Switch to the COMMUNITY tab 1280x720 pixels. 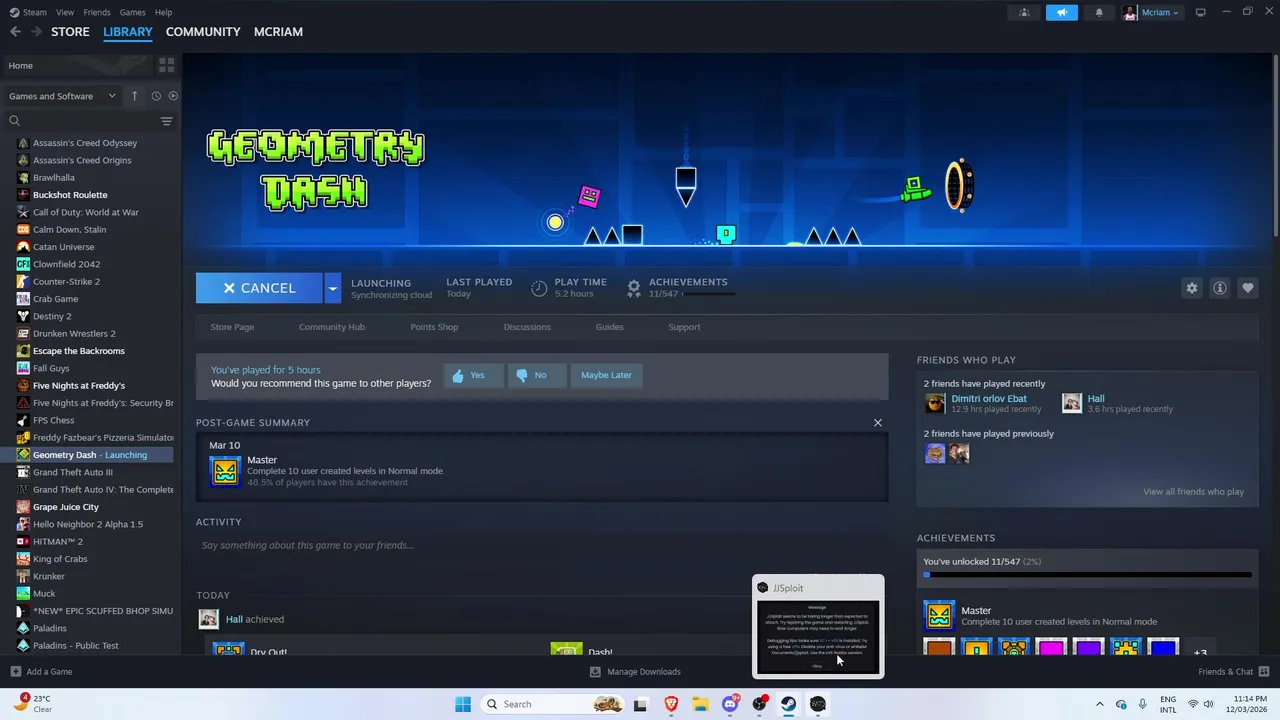[x=203, y=32]
